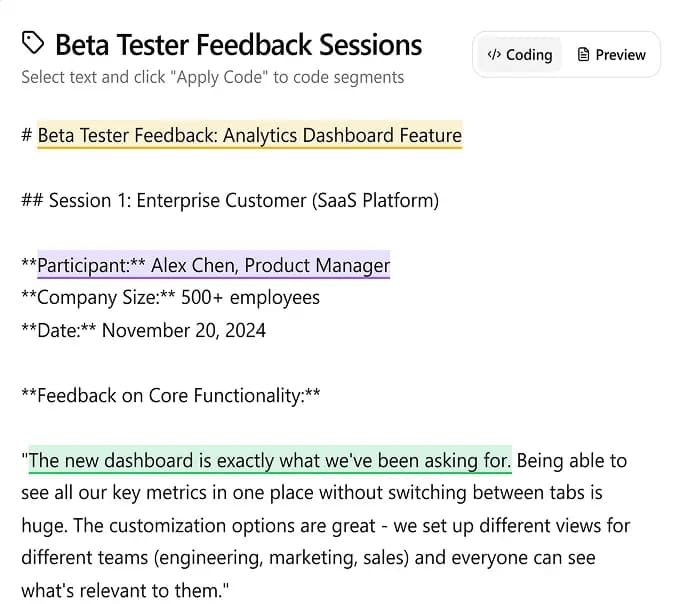Screen dimensions: 680x604
Task: Click 'Being able to' after the green highlight
Action: [x=571, y=460]
